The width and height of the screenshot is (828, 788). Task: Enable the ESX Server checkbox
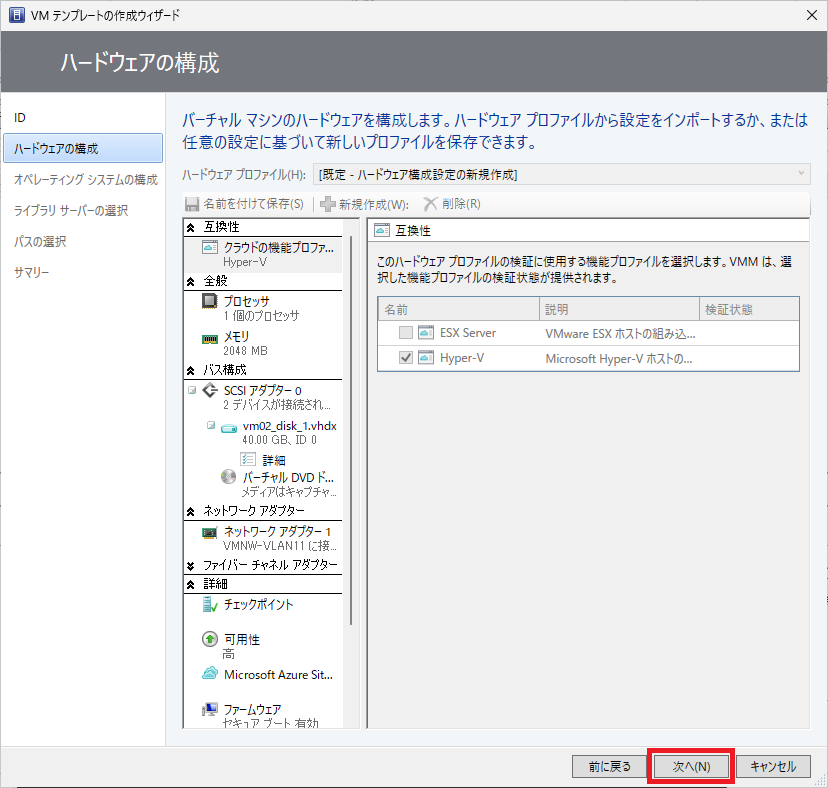(406, 332)
